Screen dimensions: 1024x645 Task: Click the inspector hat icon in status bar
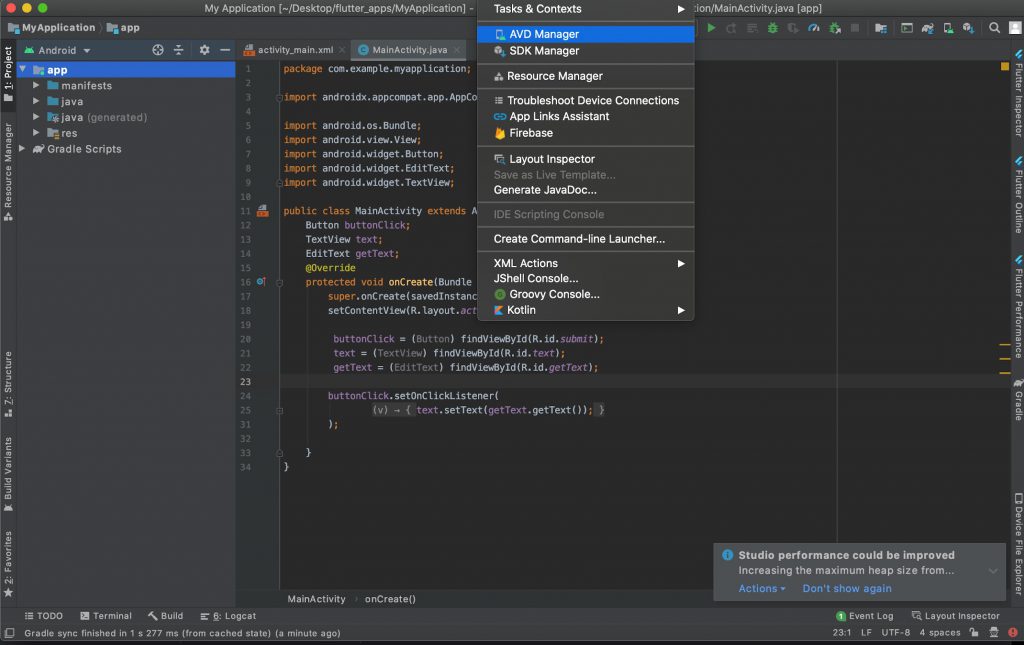point(994,633)
